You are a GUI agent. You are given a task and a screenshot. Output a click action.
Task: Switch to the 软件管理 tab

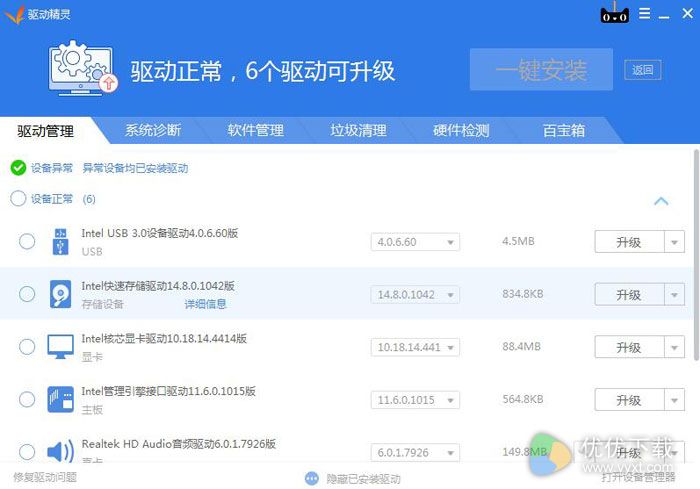coord(255,130)
